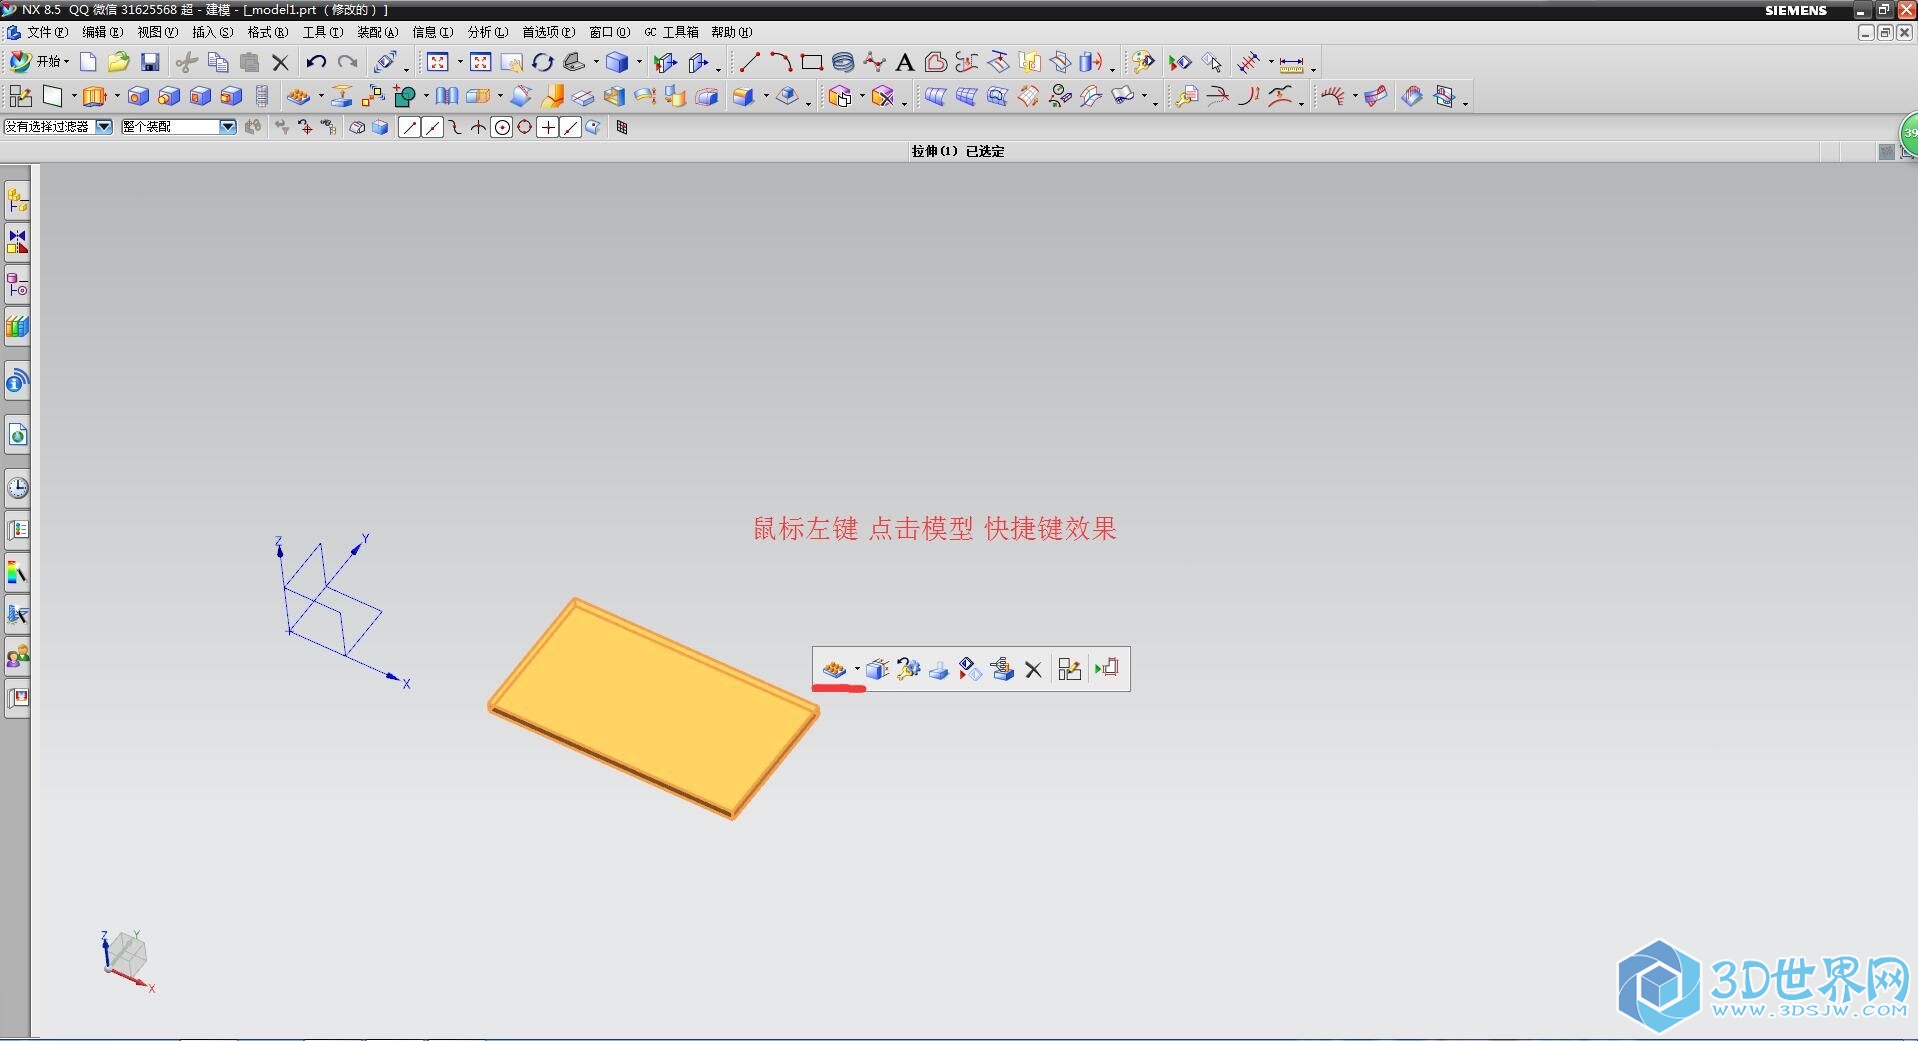Click the Edit Sketch icon in pop-up toolbar
This screenshot has width=1918, height=1041.
pyautogui.click(x=1069, y=669)
